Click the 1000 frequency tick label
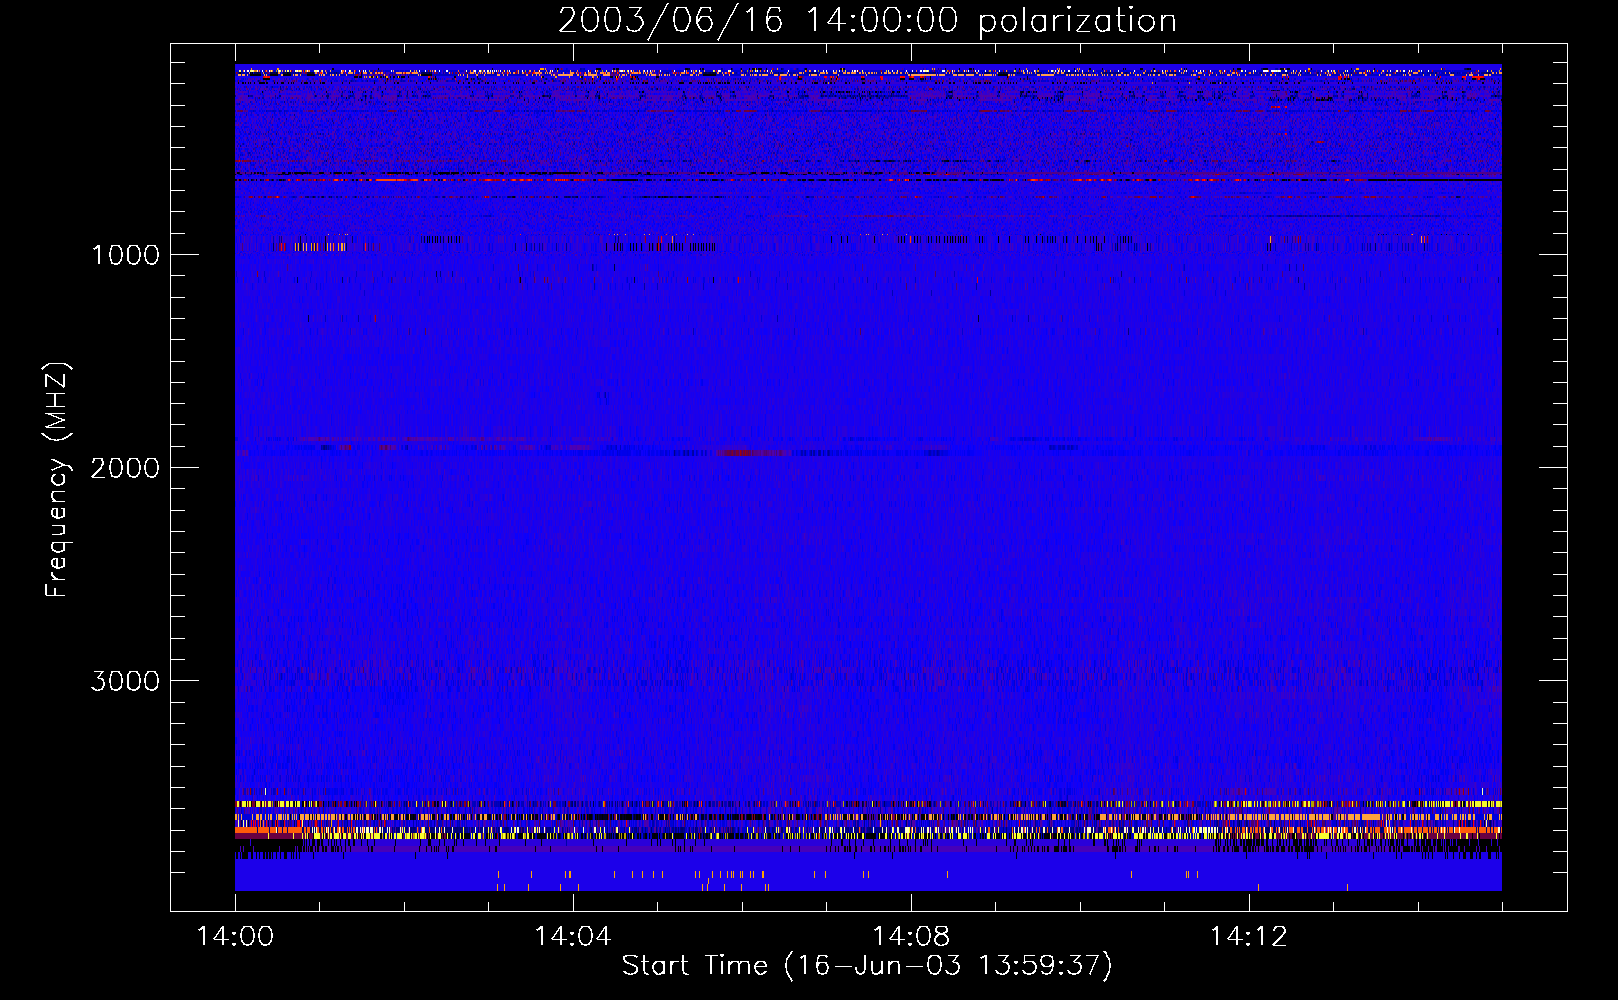The width and height of the screenshot is (1618, 1000). click(125, 255)
